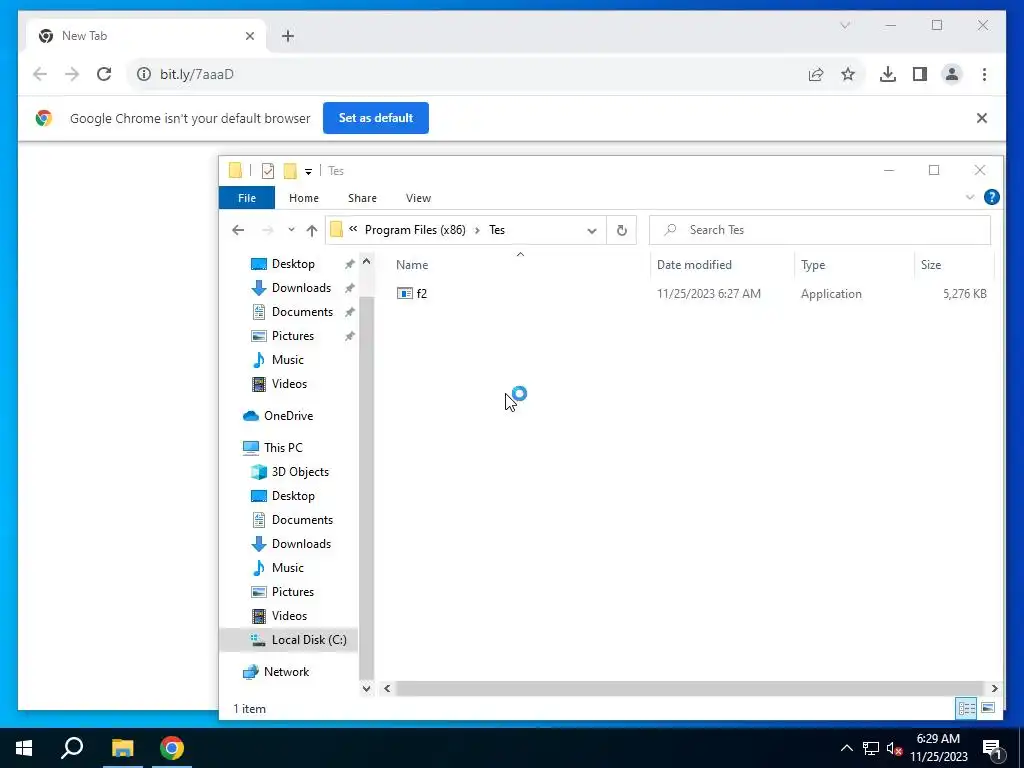Open the Windows Start menu
1024x768 pixels.
pos(24,748)
